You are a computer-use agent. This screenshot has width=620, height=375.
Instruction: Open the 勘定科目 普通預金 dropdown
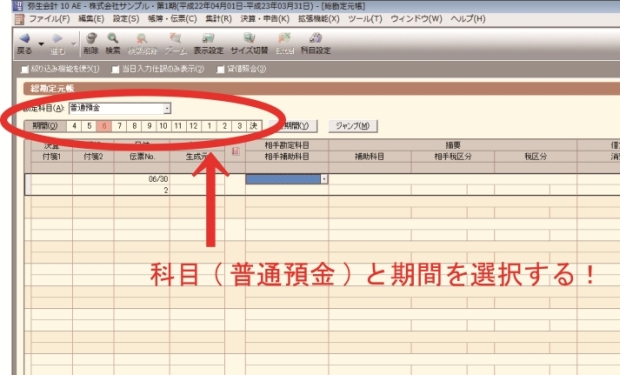tap(167, 108)
